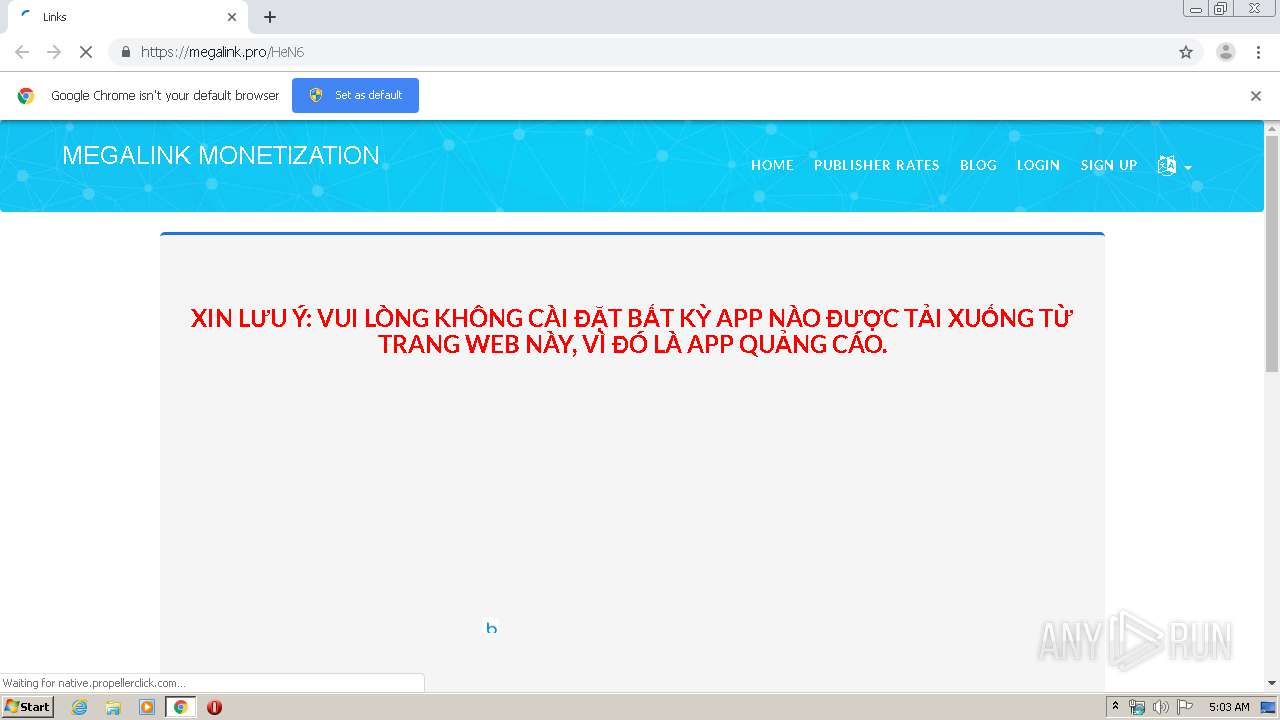Open Action Center flag icon
The image size is (1280, 720).
point(1184,707)
